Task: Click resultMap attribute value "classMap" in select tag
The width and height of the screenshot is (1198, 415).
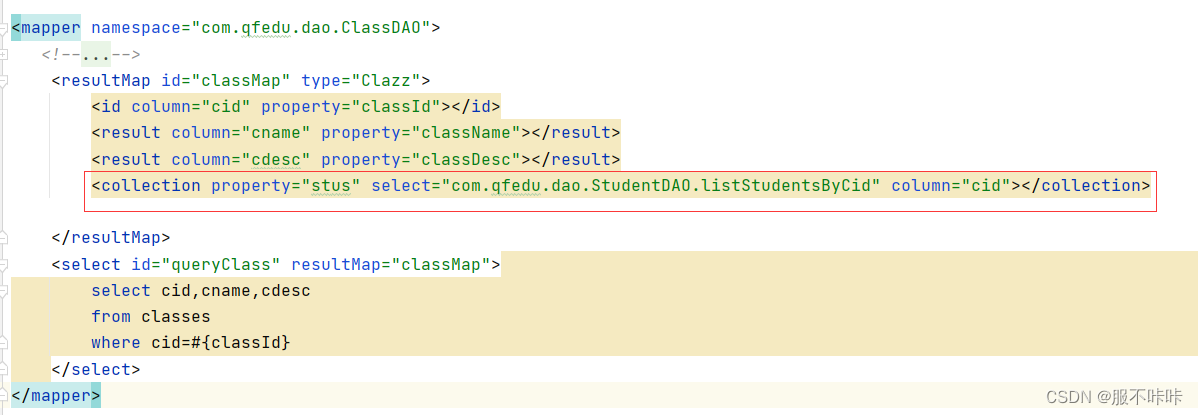Action: point(441,265)
